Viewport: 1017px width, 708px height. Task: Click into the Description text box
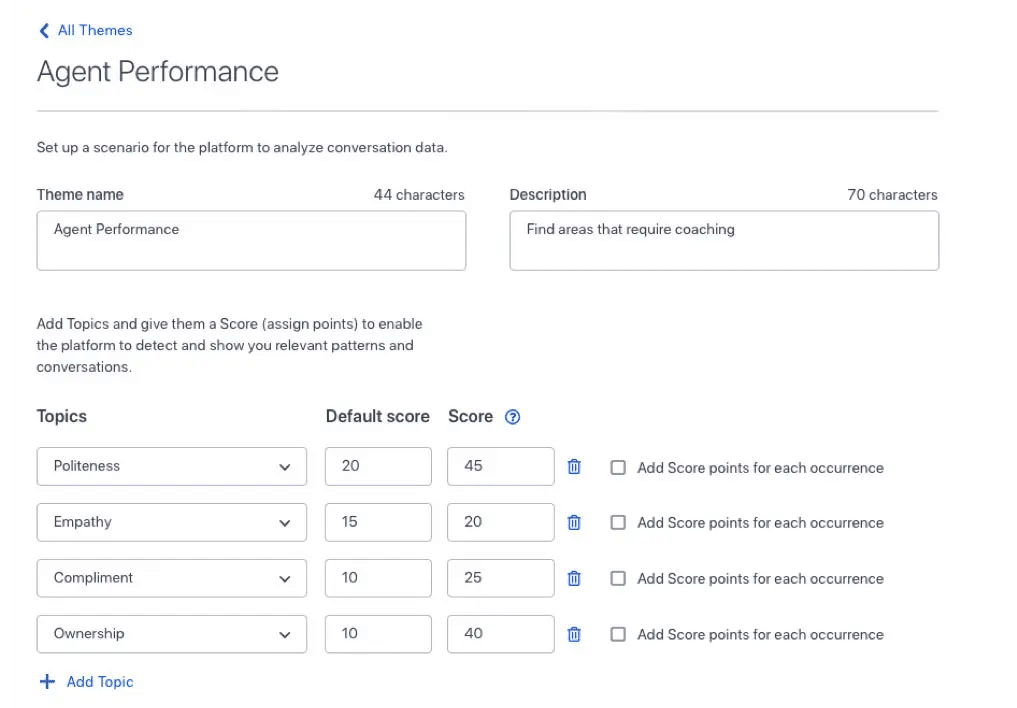point(723,240)
